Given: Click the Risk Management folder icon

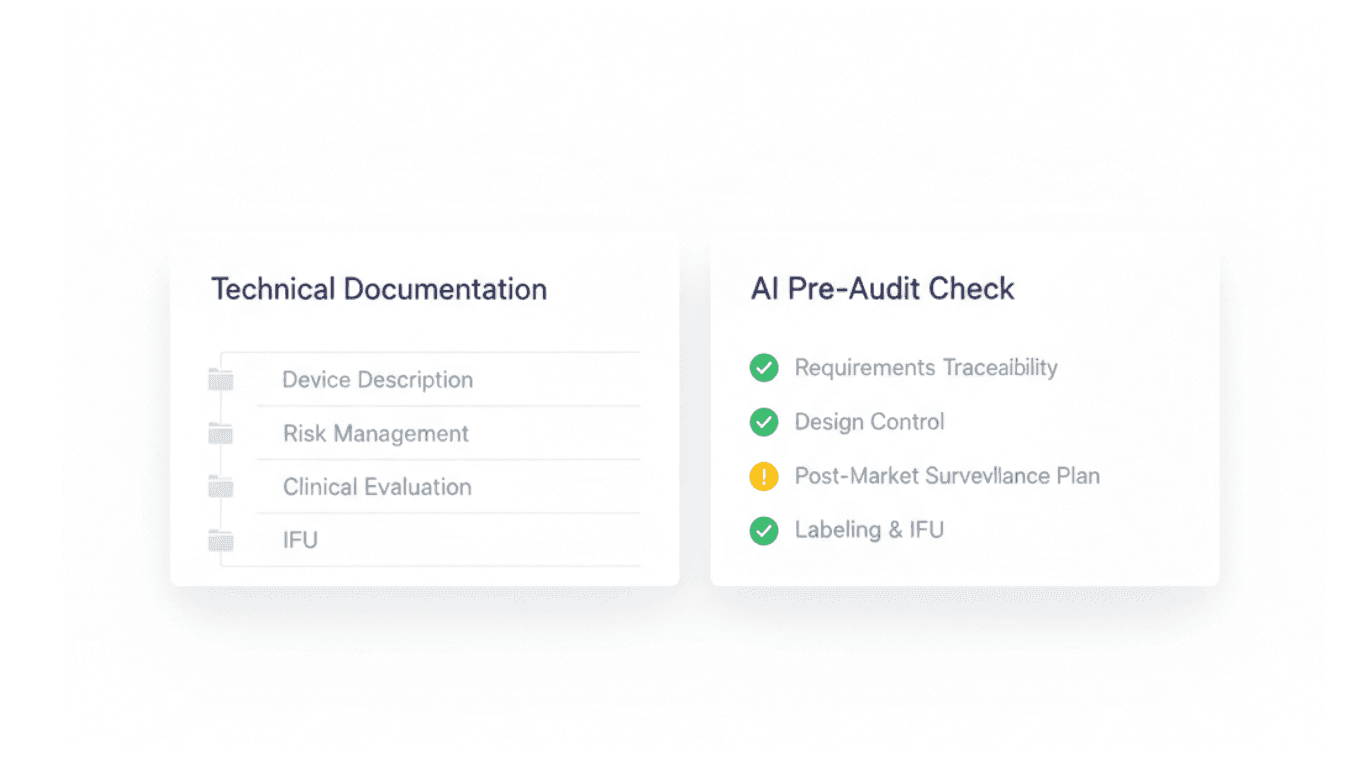Looking at the screenshot, I should coord(221,434).
